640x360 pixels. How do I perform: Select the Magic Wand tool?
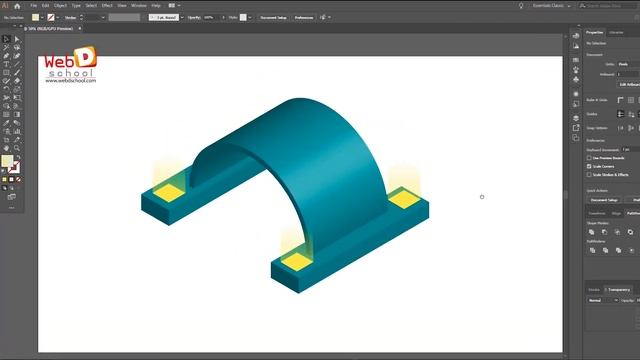tap(7, 48)
